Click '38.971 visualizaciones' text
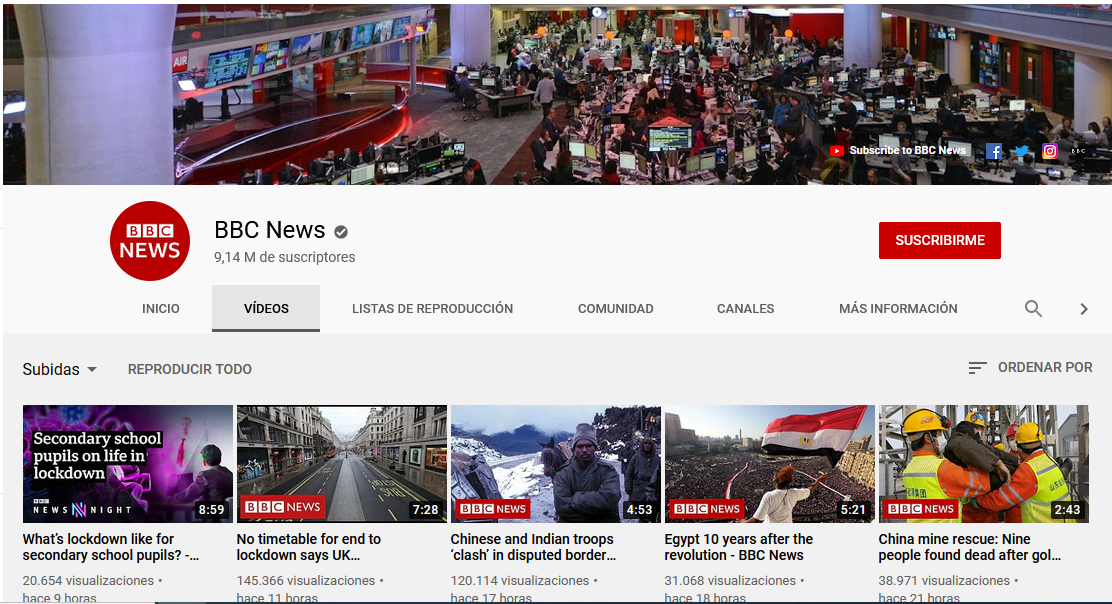The image size is (1112, 604). 944,581
